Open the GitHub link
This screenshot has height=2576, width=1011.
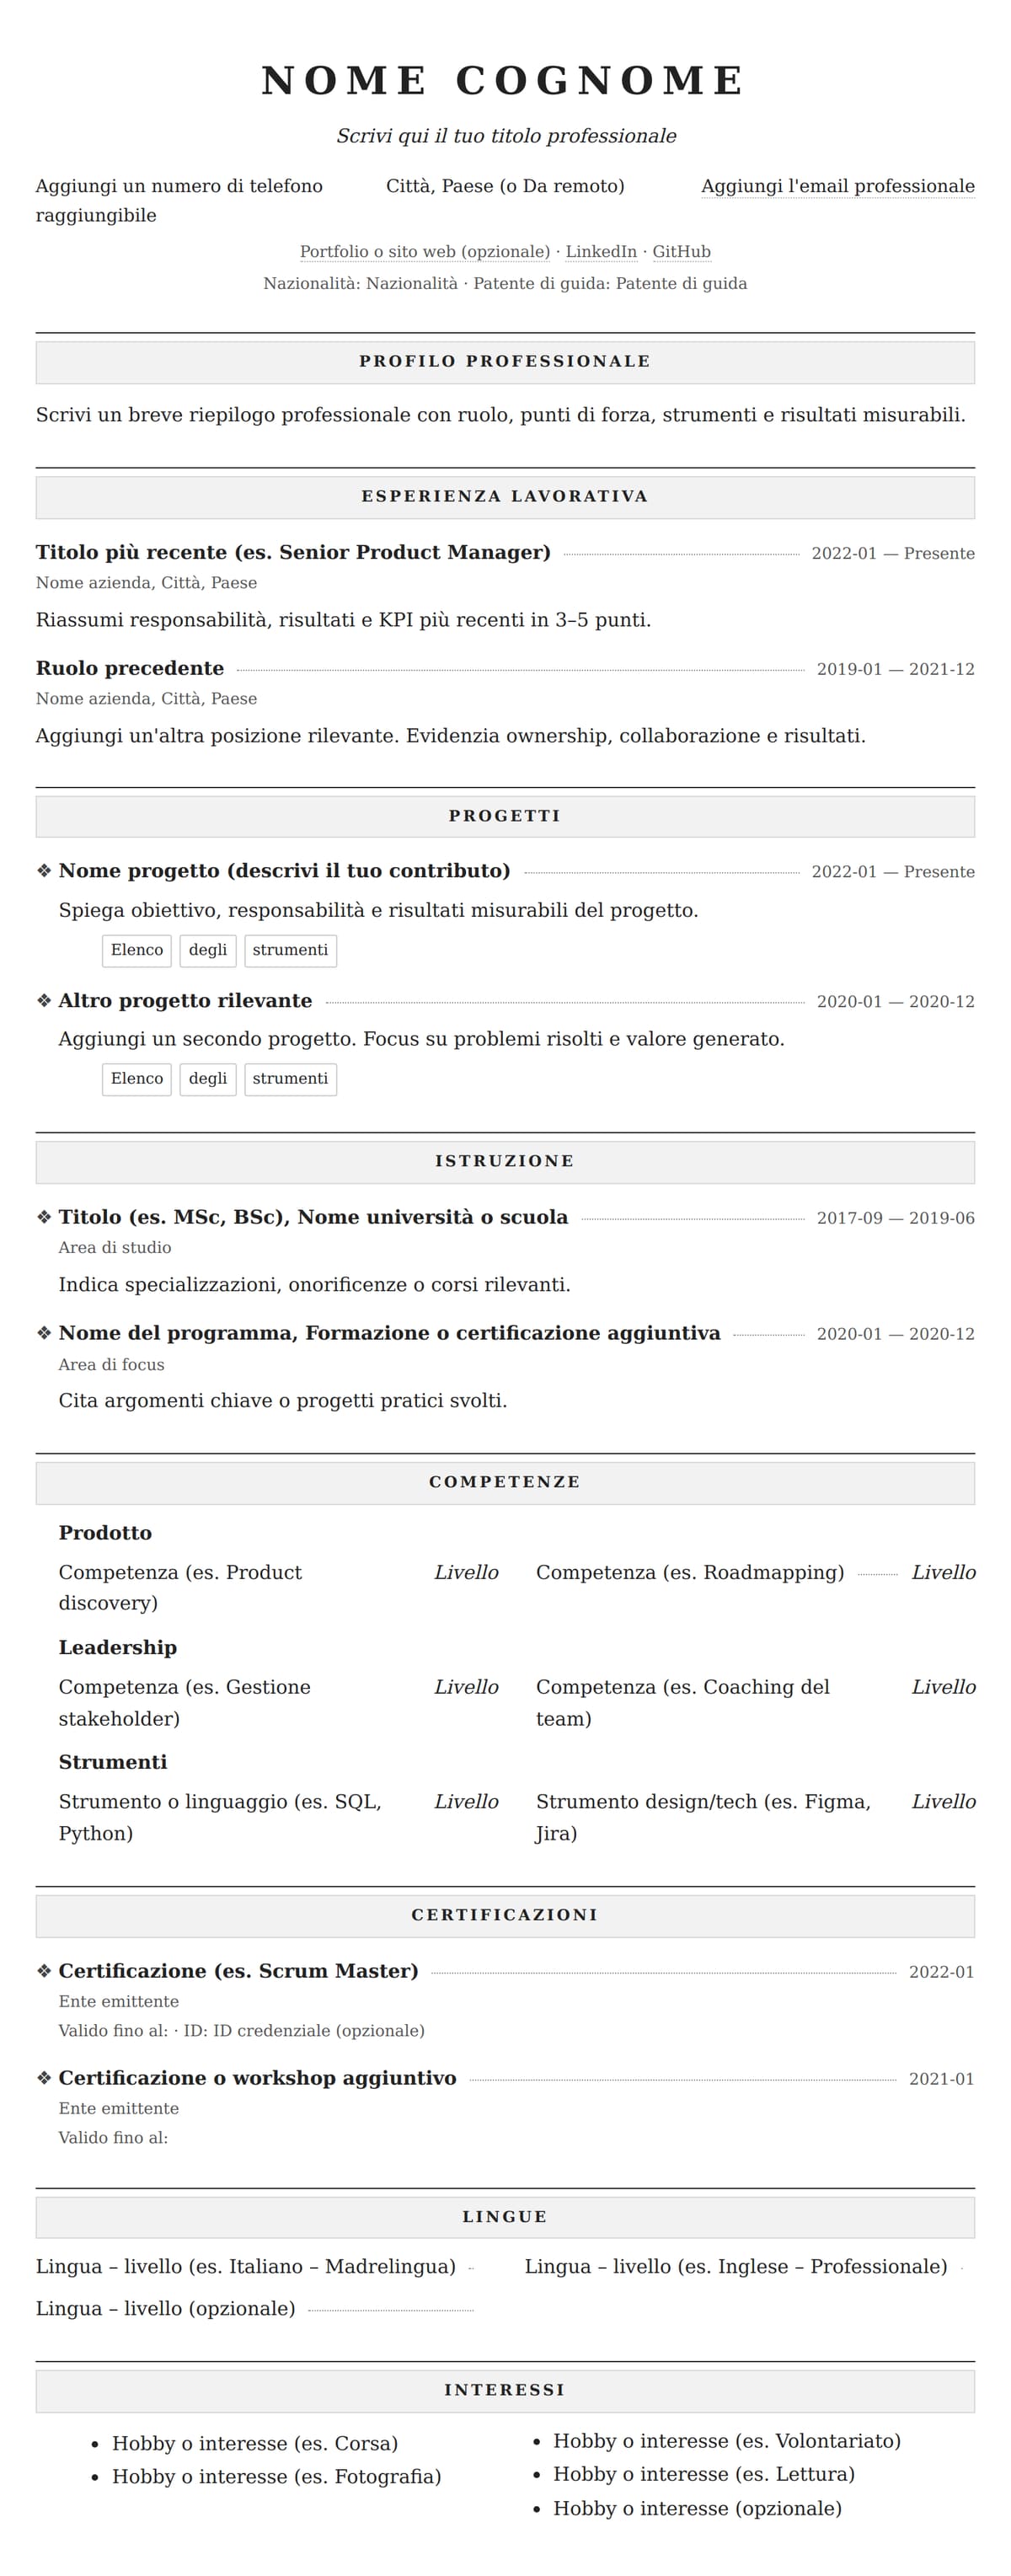coord(681,252)
